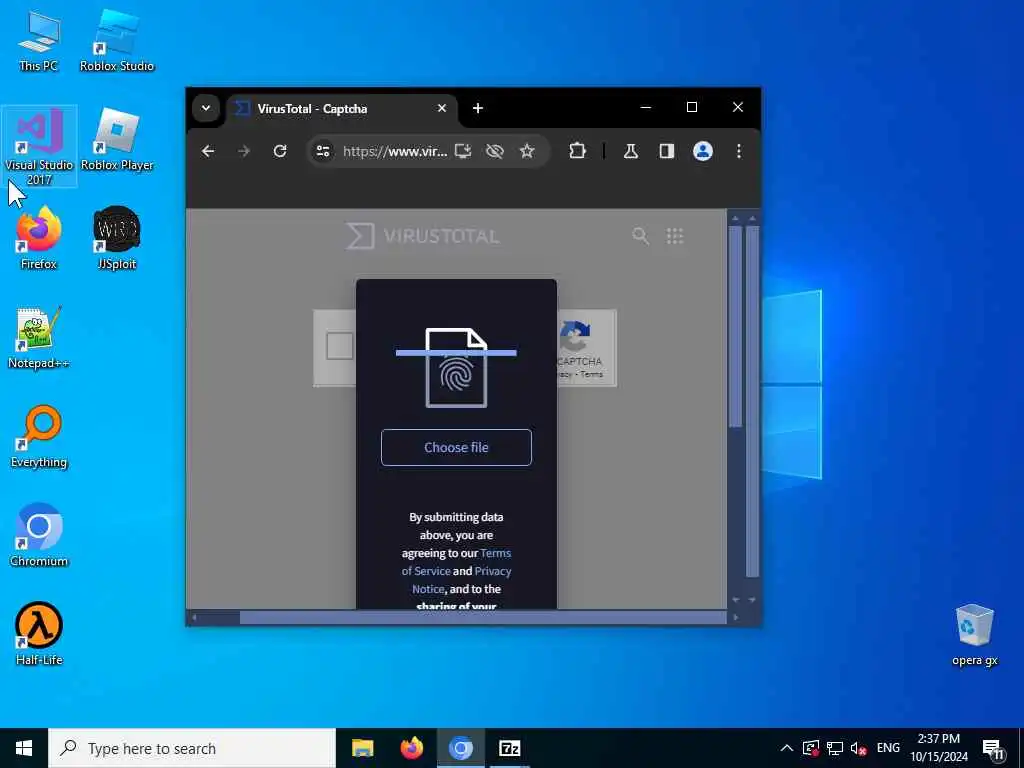The width and height of the screenshot is (1024, 768).
Task: Reload the VirusTotal page
Action: (280, 152)
